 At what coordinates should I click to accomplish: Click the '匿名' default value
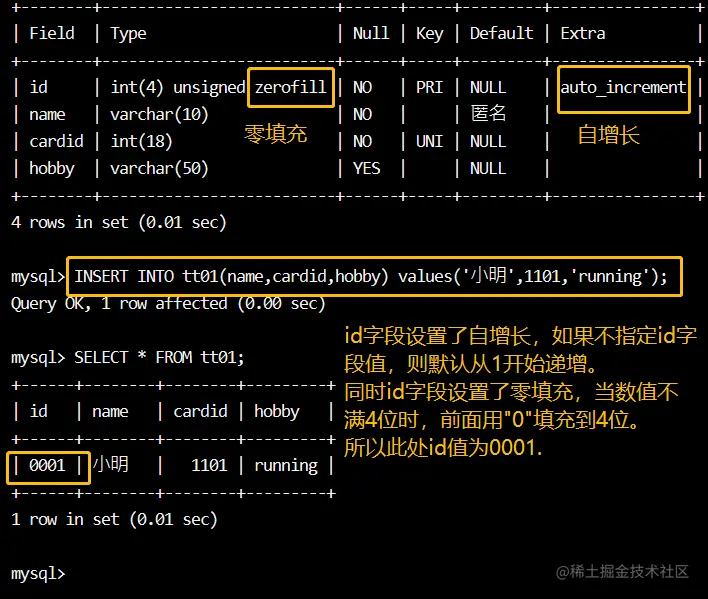[488, 113]
